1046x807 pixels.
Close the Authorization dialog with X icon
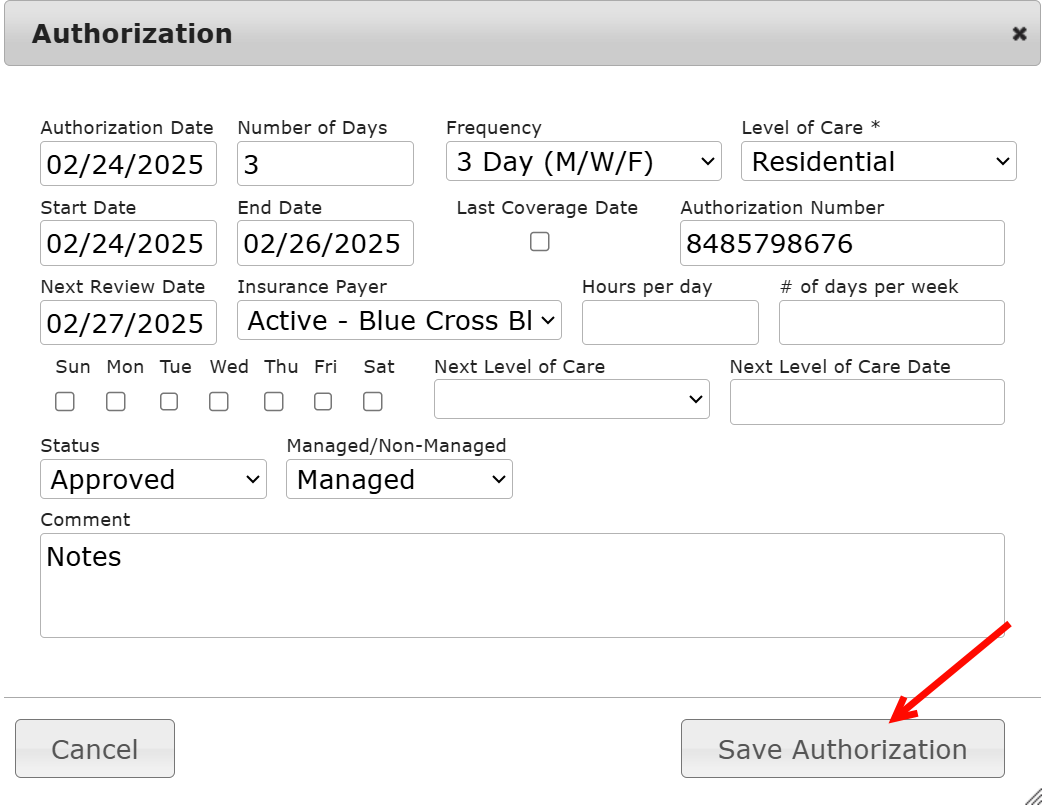pos(1019,34)
